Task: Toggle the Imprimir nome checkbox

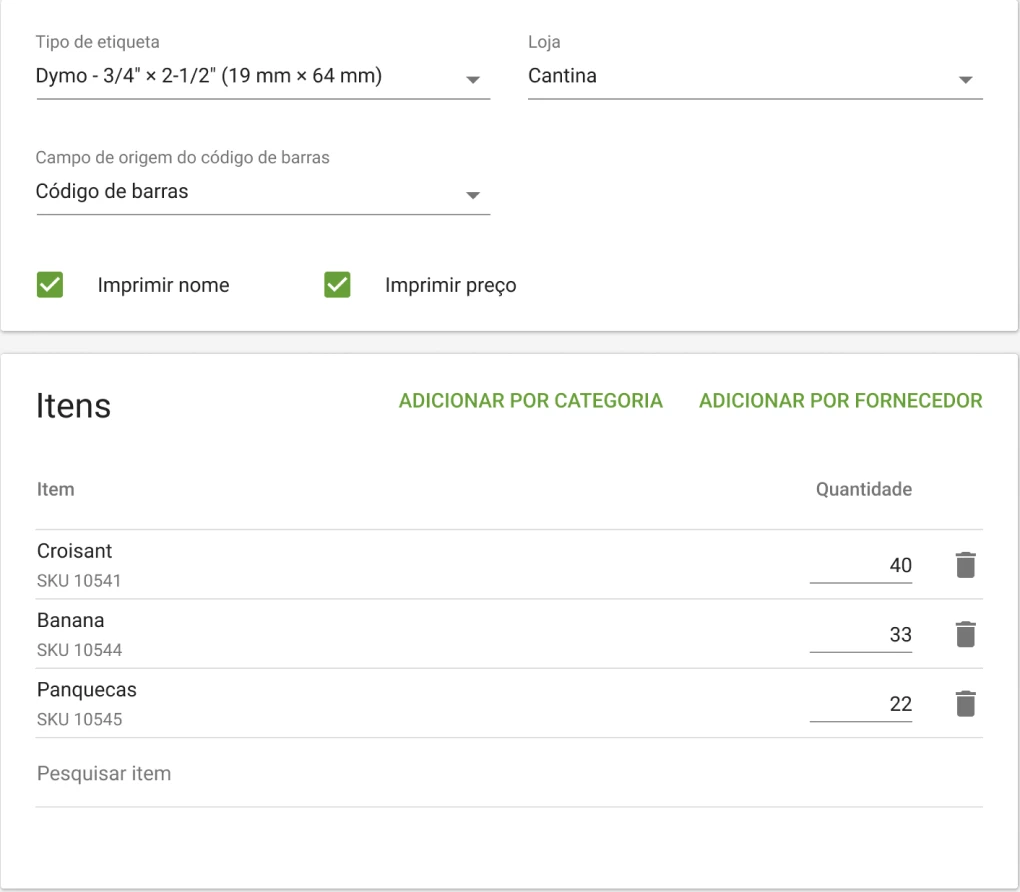Action: [x=50, y=285]
